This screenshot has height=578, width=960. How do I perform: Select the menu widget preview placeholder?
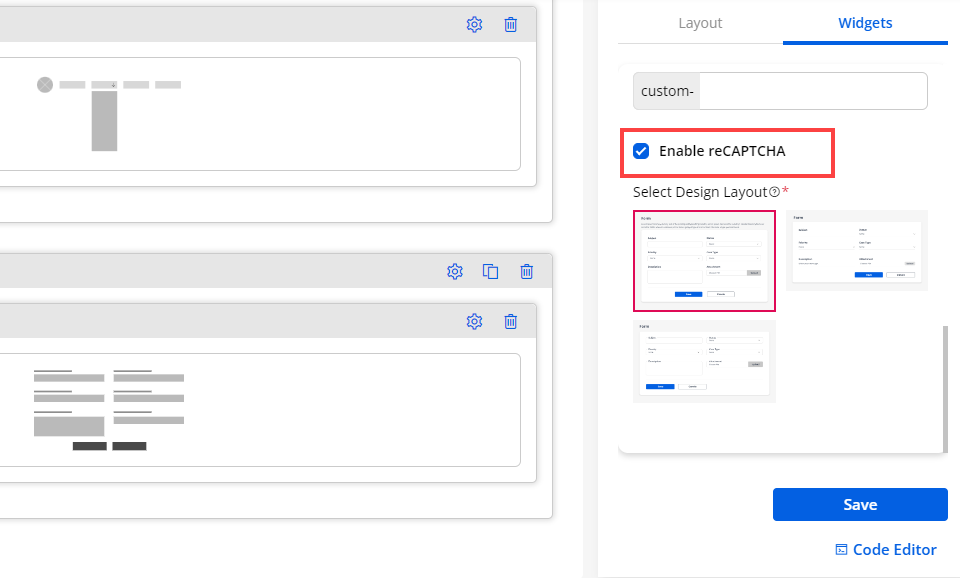click(261, 114)
